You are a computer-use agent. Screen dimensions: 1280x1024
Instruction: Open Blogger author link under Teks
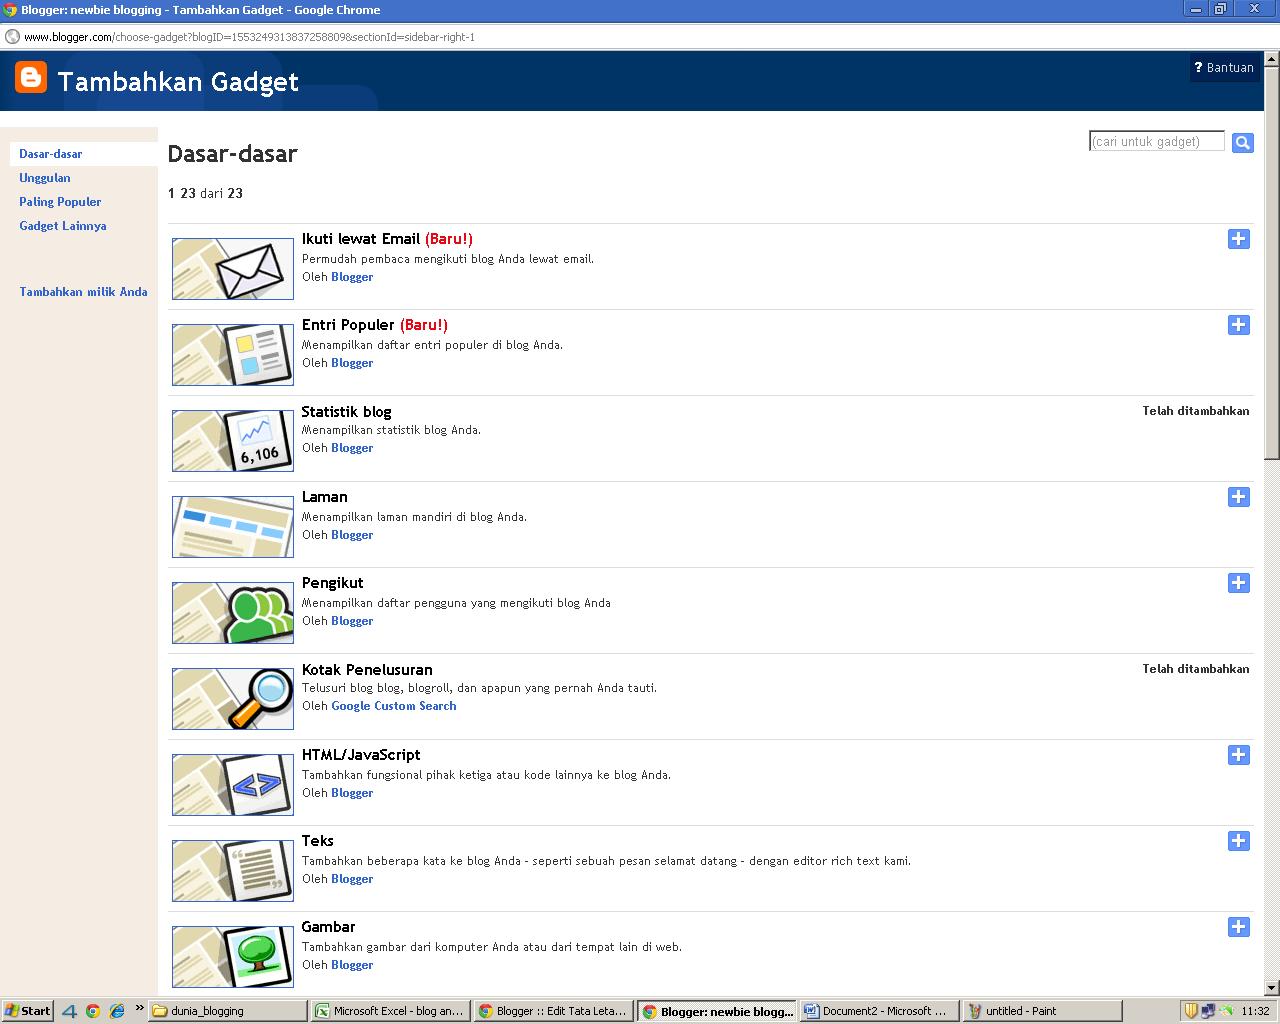[x=352, y=879]
